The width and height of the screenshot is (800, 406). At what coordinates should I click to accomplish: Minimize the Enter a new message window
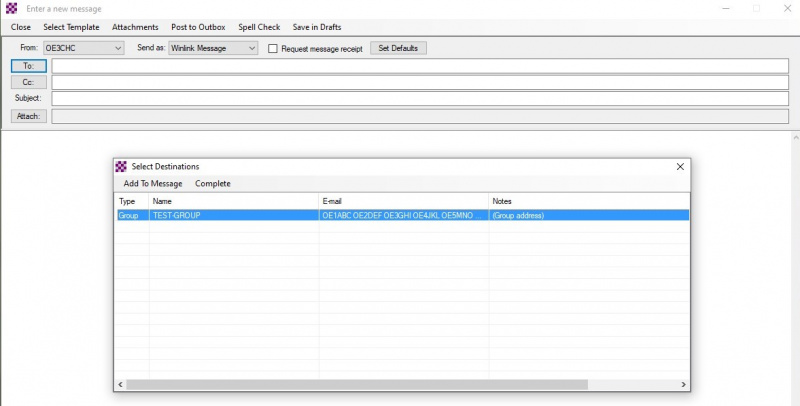[x=726, y=8]
